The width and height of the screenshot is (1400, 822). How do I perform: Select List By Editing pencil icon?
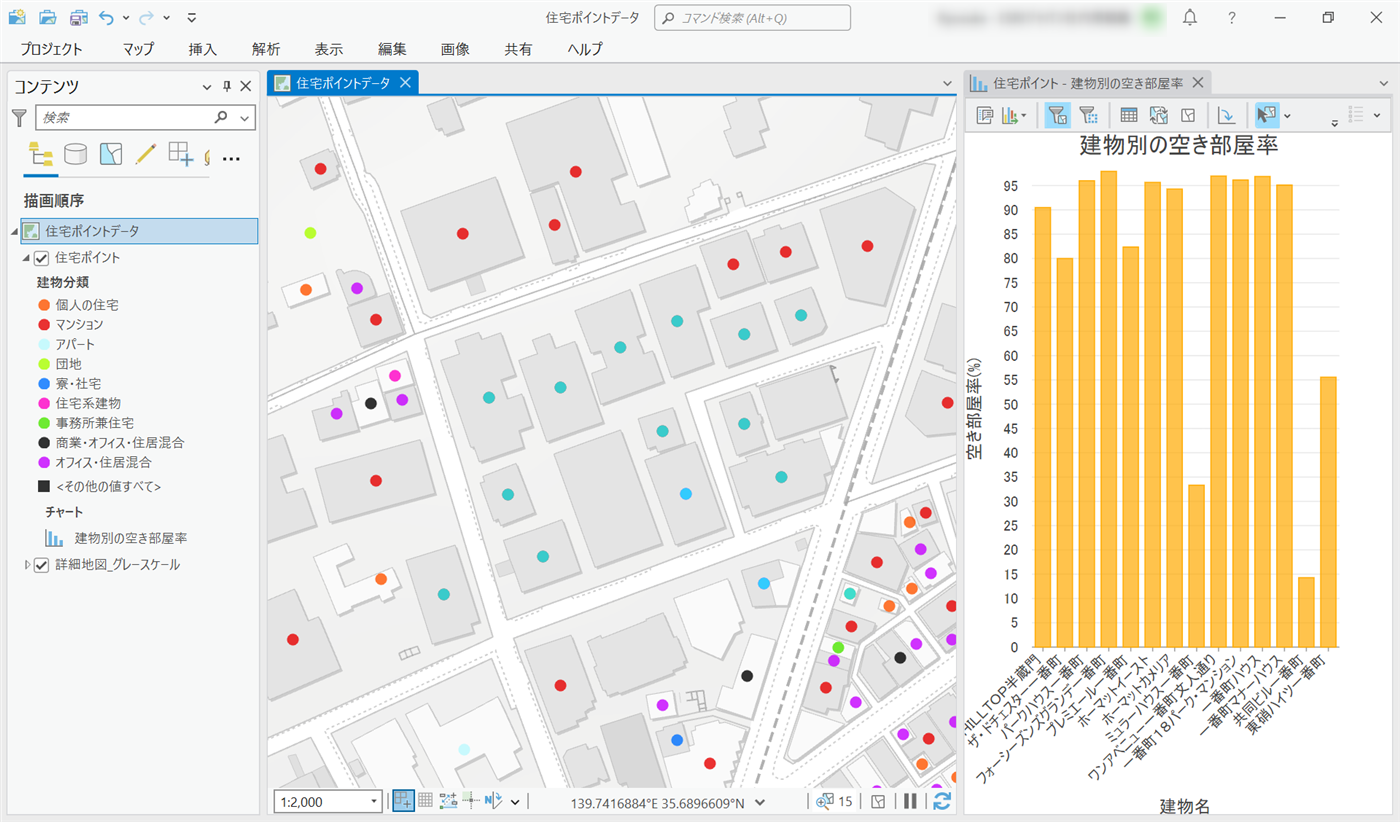coord(146,154)
